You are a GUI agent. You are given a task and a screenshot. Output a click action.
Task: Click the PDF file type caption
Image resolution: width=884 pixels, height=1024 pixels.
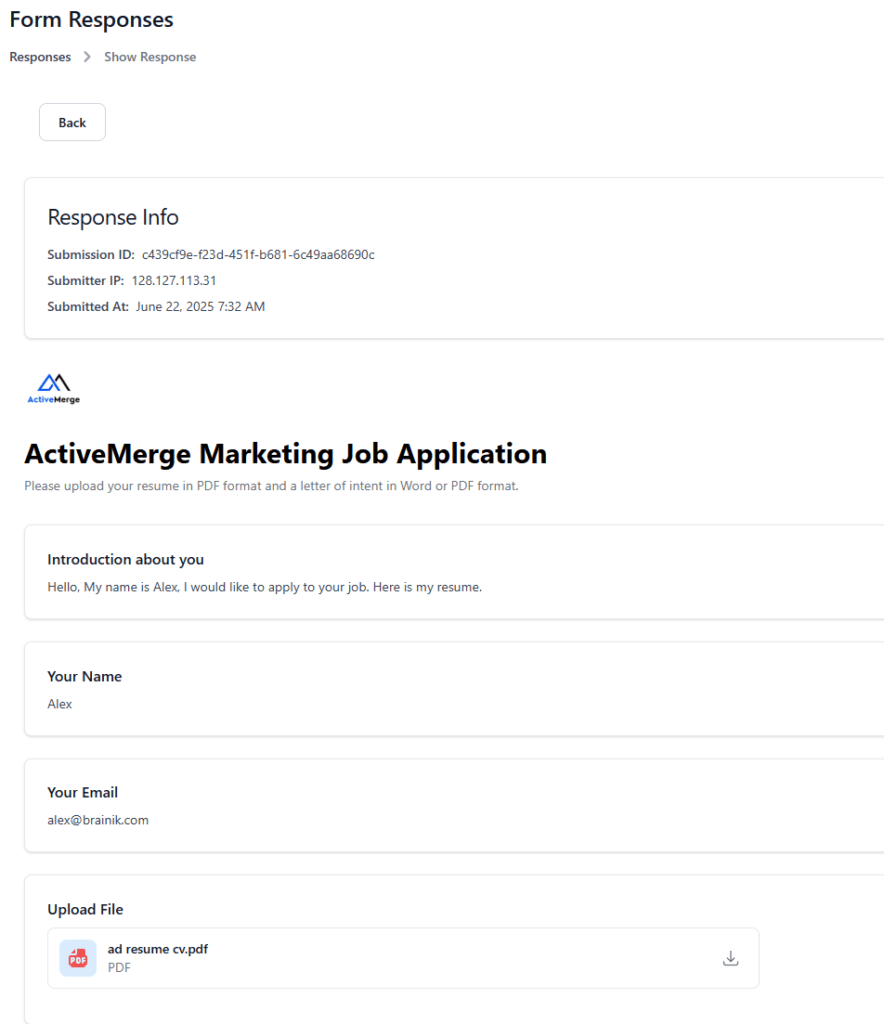[x=119, y=967]
